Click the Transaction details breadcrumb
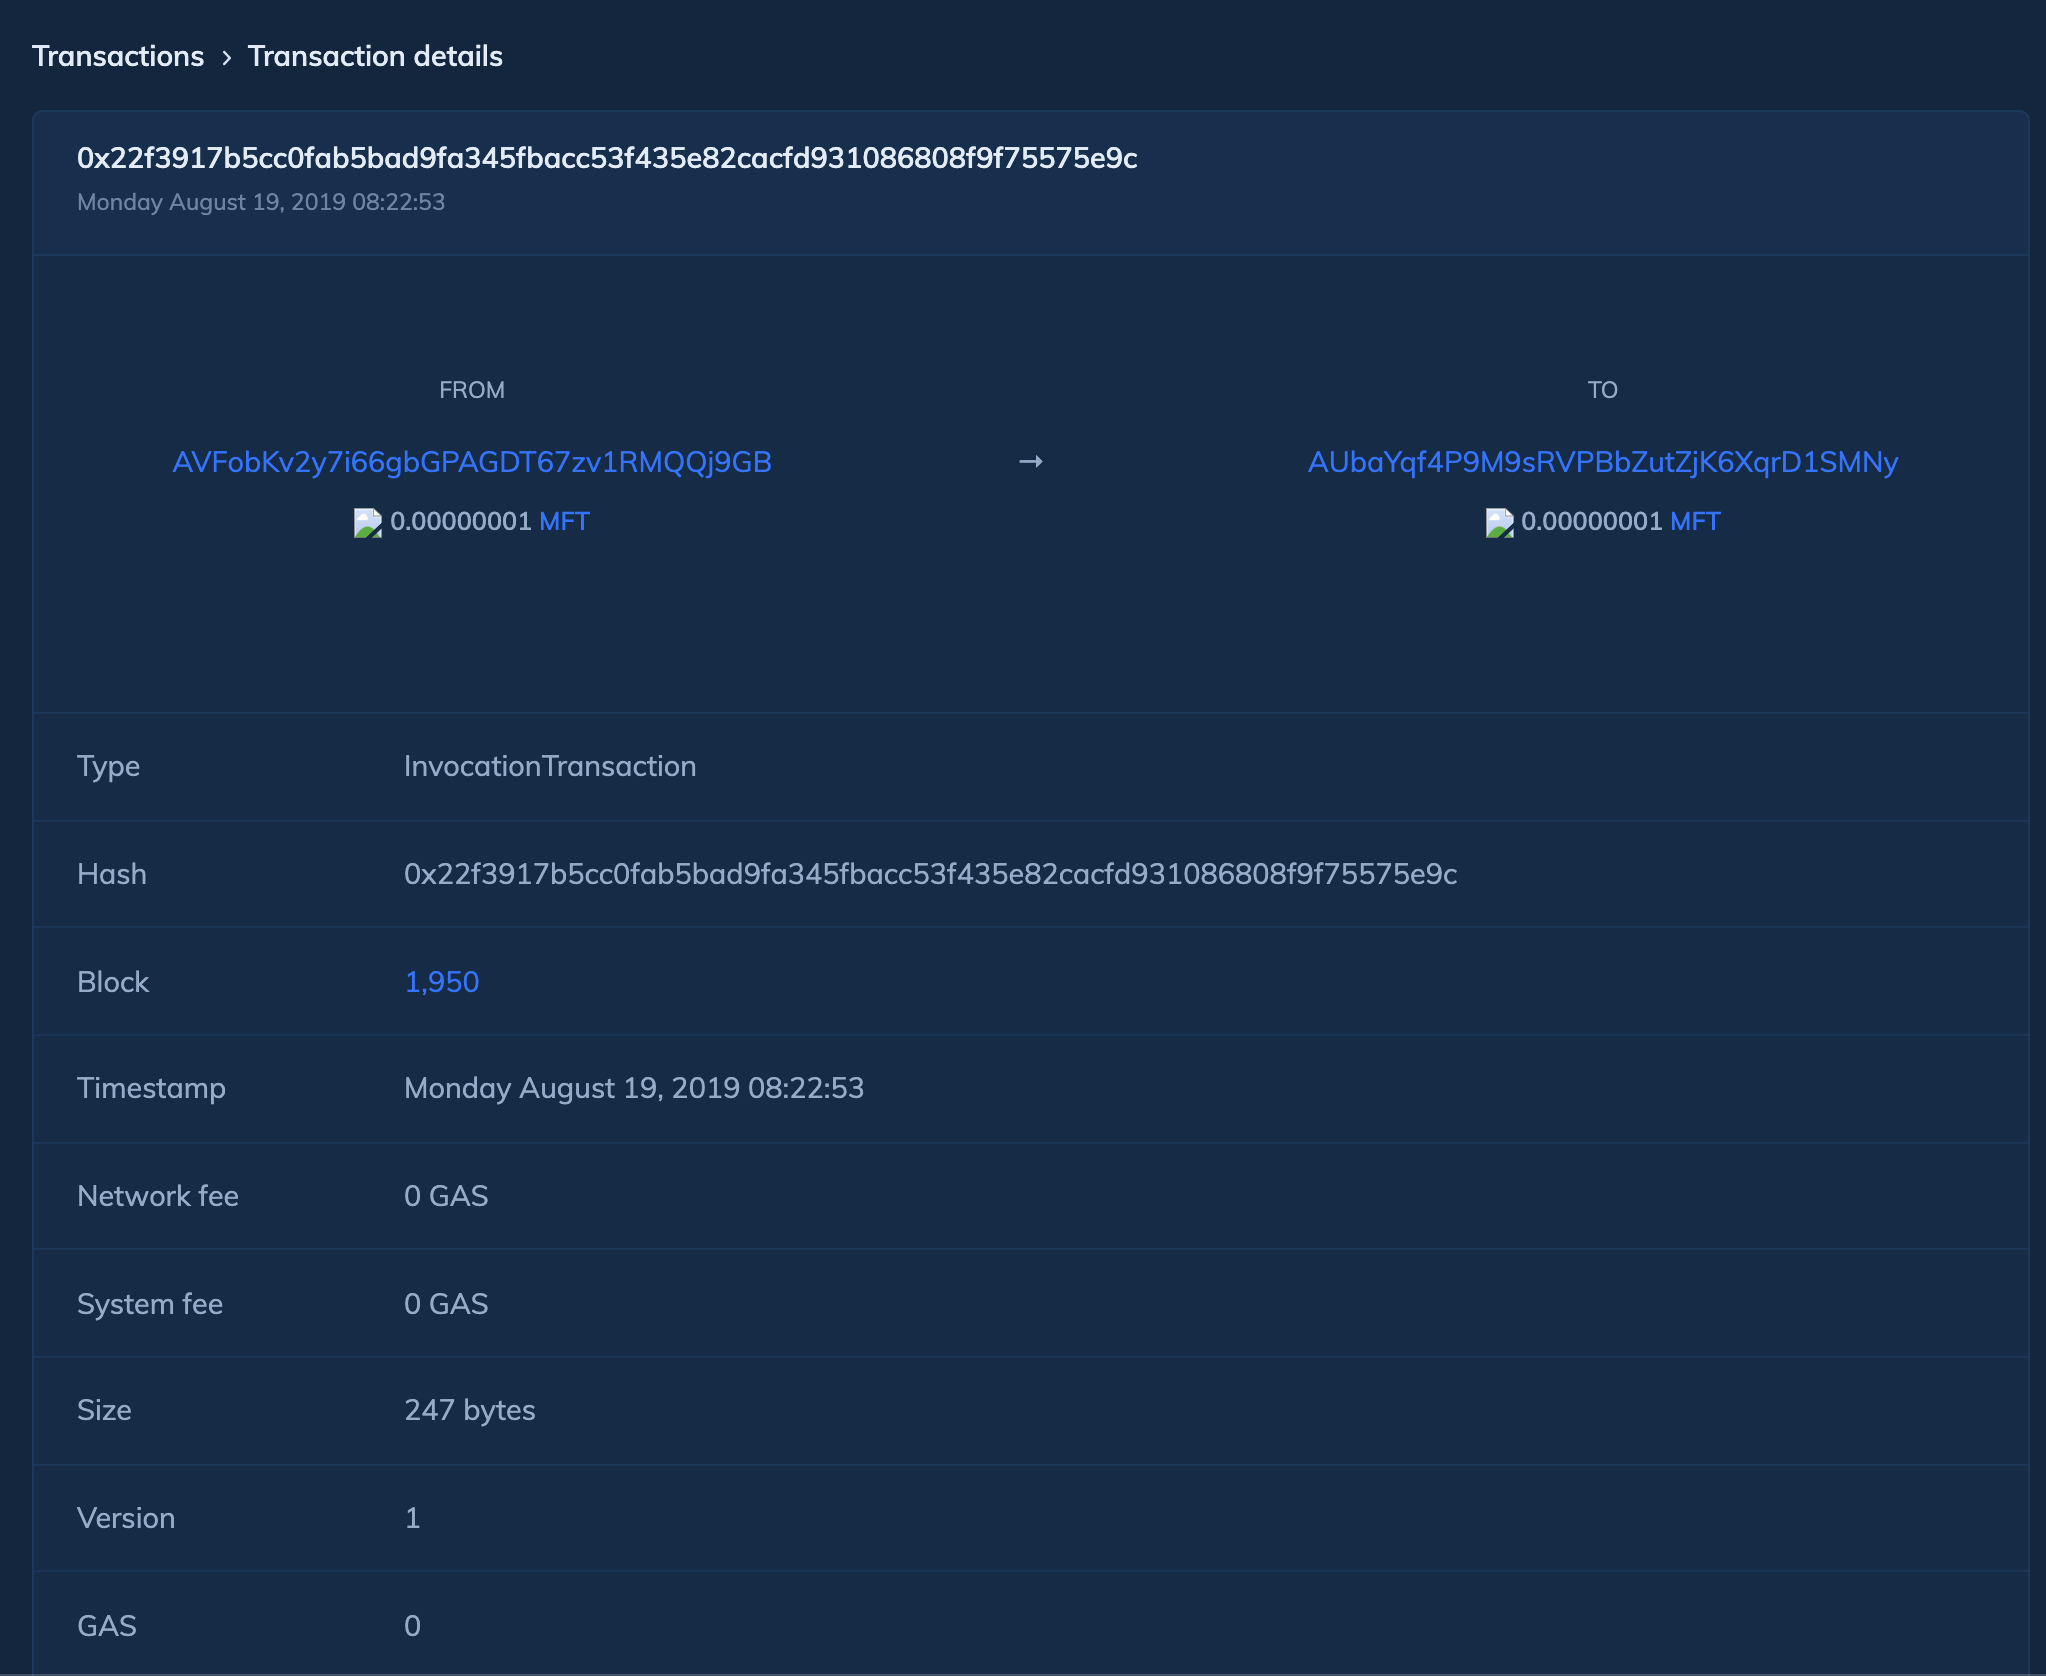 [x=375, y=56]
